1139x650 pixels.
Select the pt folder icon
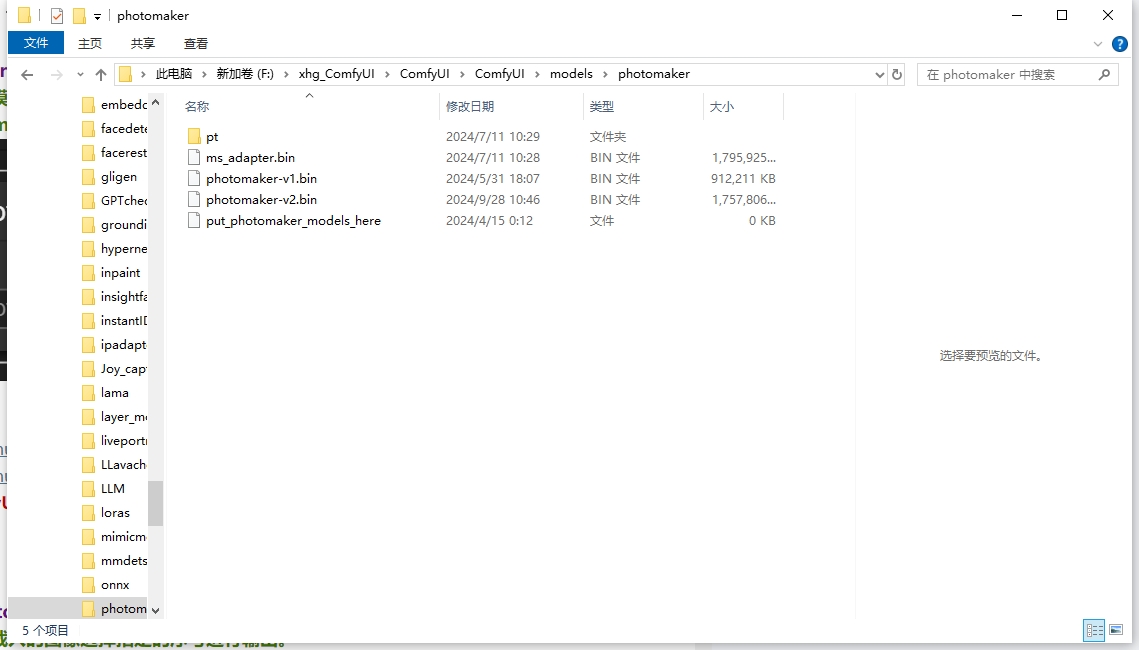click(195, 137)
